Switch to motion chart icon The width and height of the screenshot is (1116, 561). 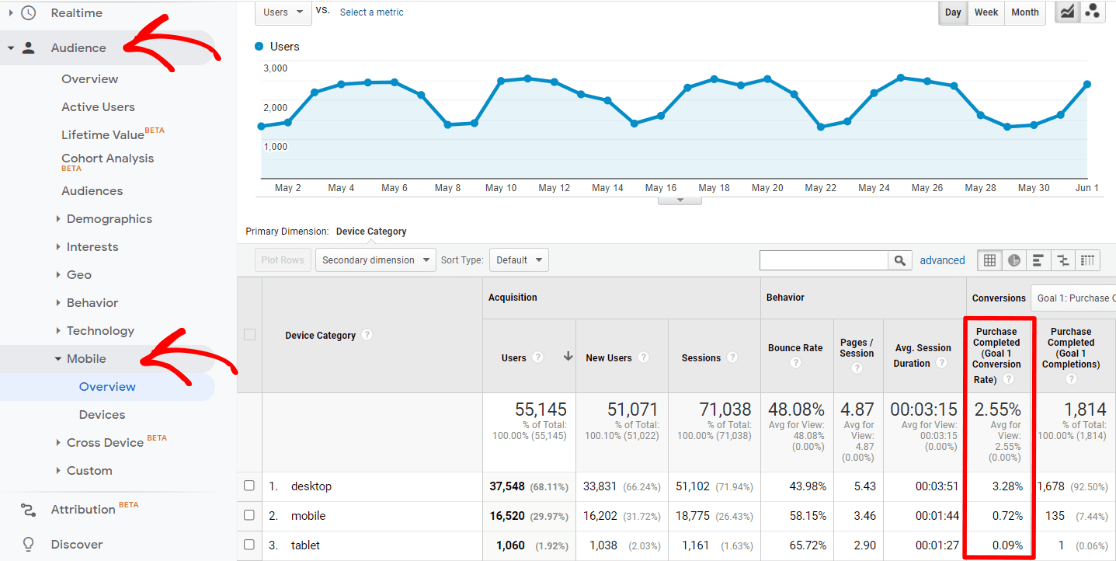click(1091, 12)
